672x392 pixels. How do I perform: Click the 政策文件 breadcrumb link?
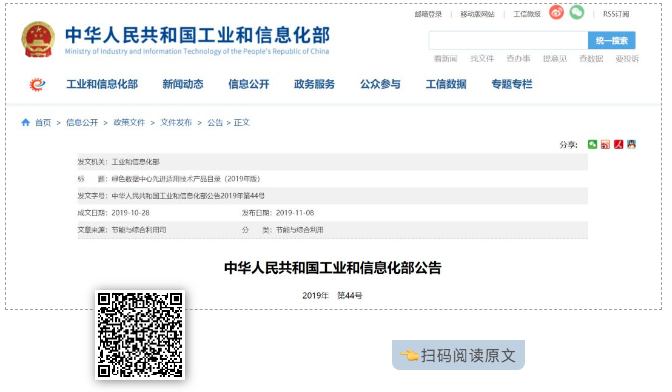(x=129, y=123)
